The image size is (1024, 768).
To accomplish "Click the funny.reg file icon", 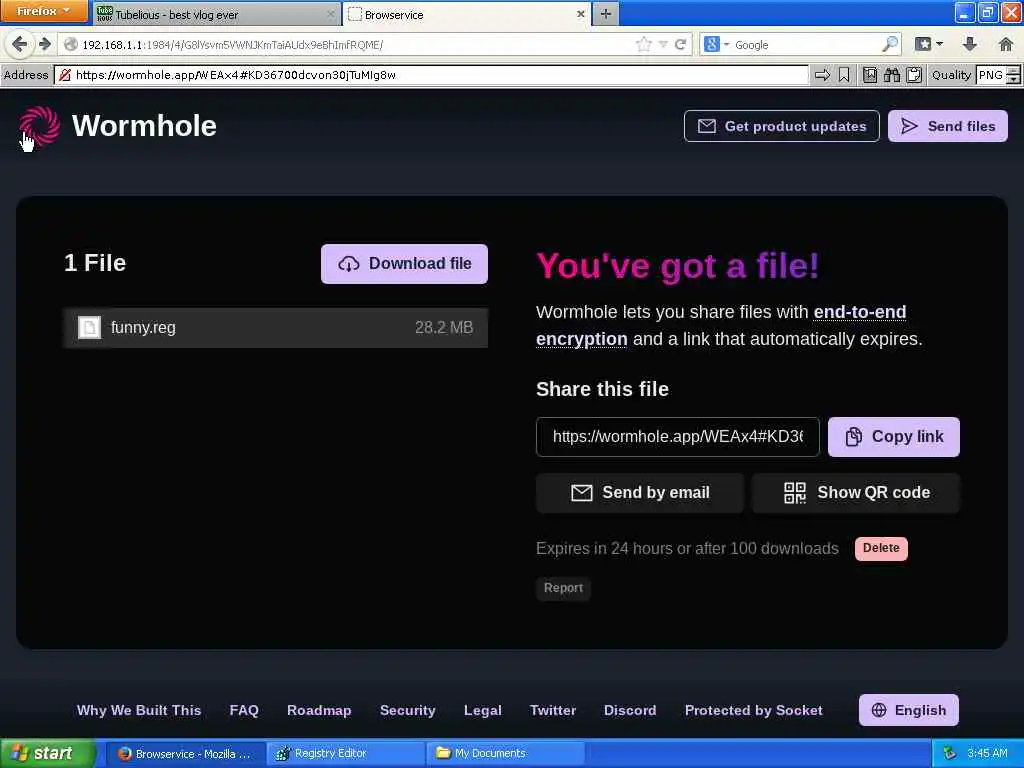I will [89, 327].
